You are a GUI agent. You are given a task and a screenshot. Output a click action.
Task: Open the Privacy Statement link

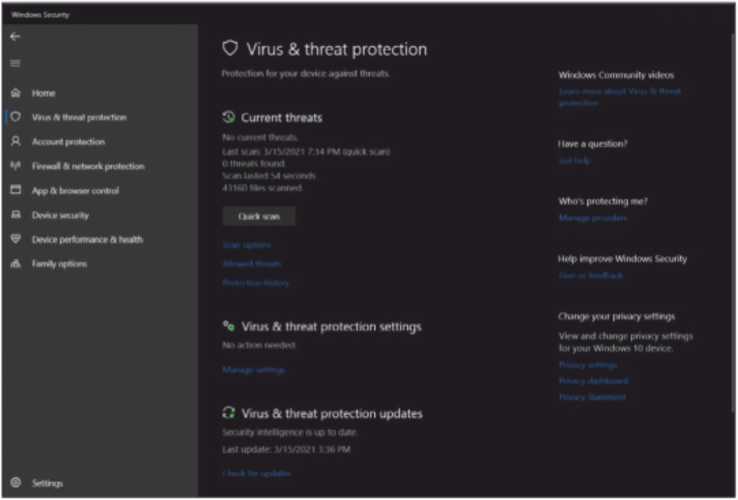592,397
